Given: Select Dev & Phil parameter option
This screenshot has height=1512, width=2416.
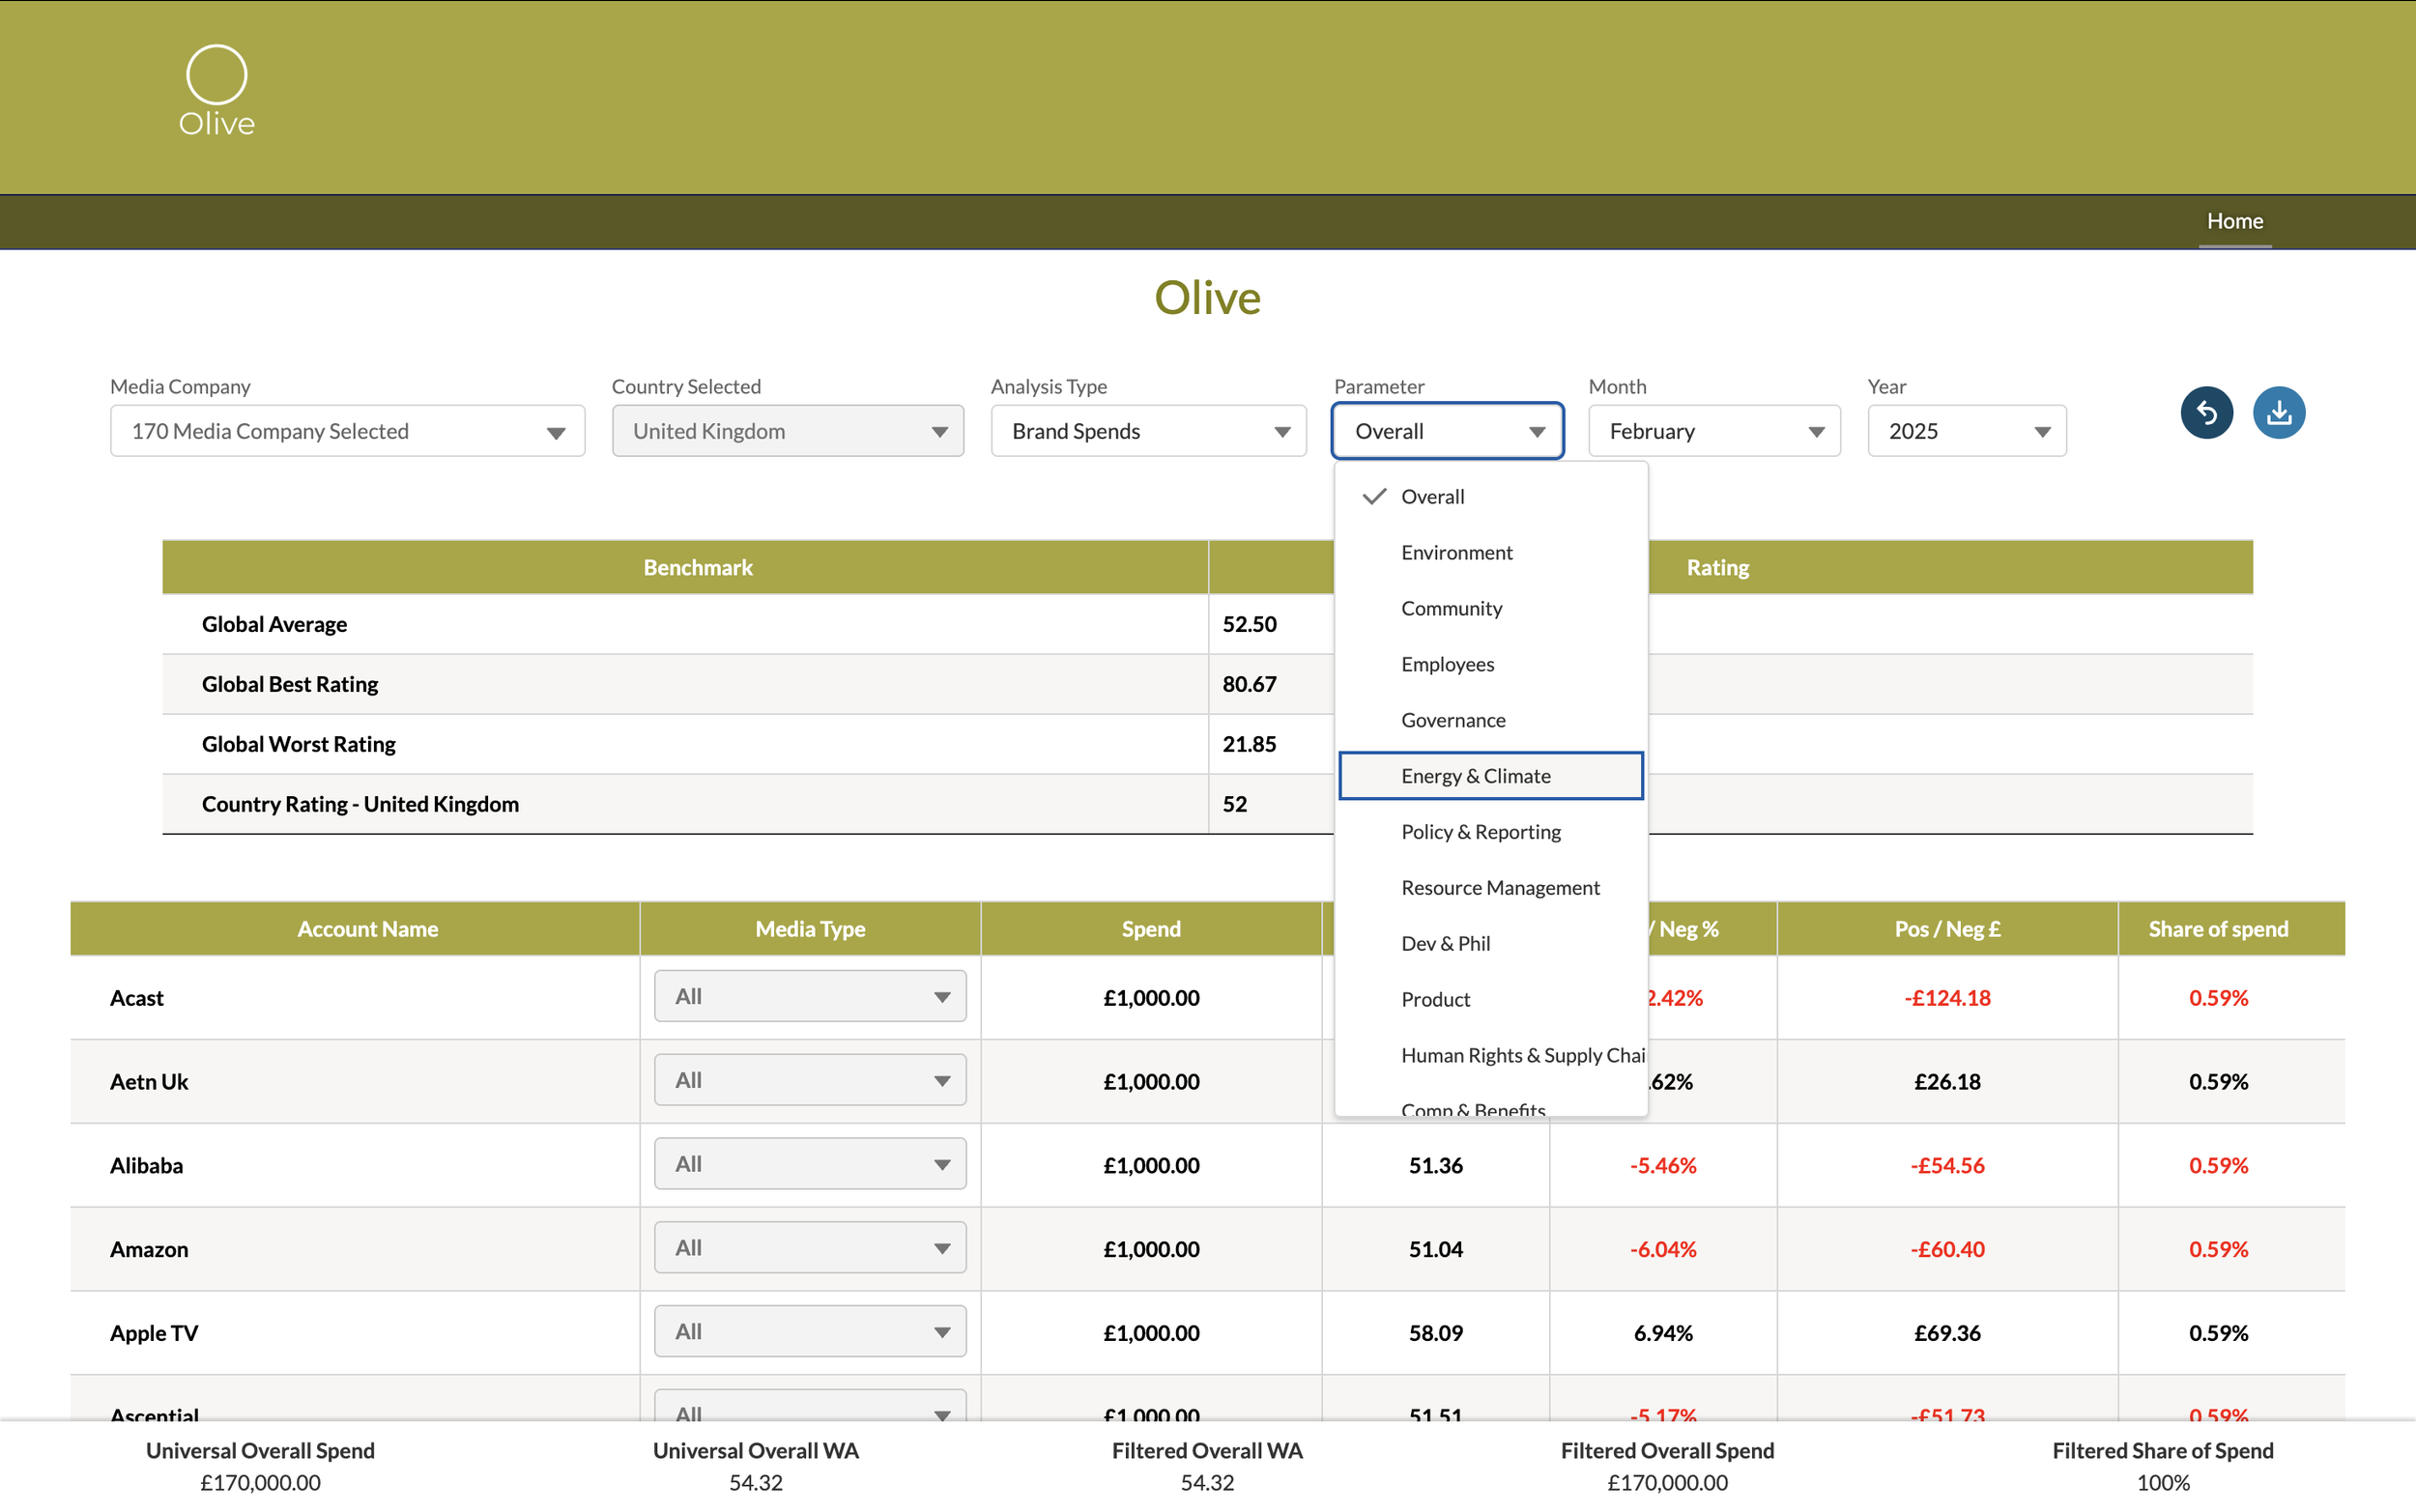Looking at the screenshot, I should pyautogui.click(x=1445, y=944).
